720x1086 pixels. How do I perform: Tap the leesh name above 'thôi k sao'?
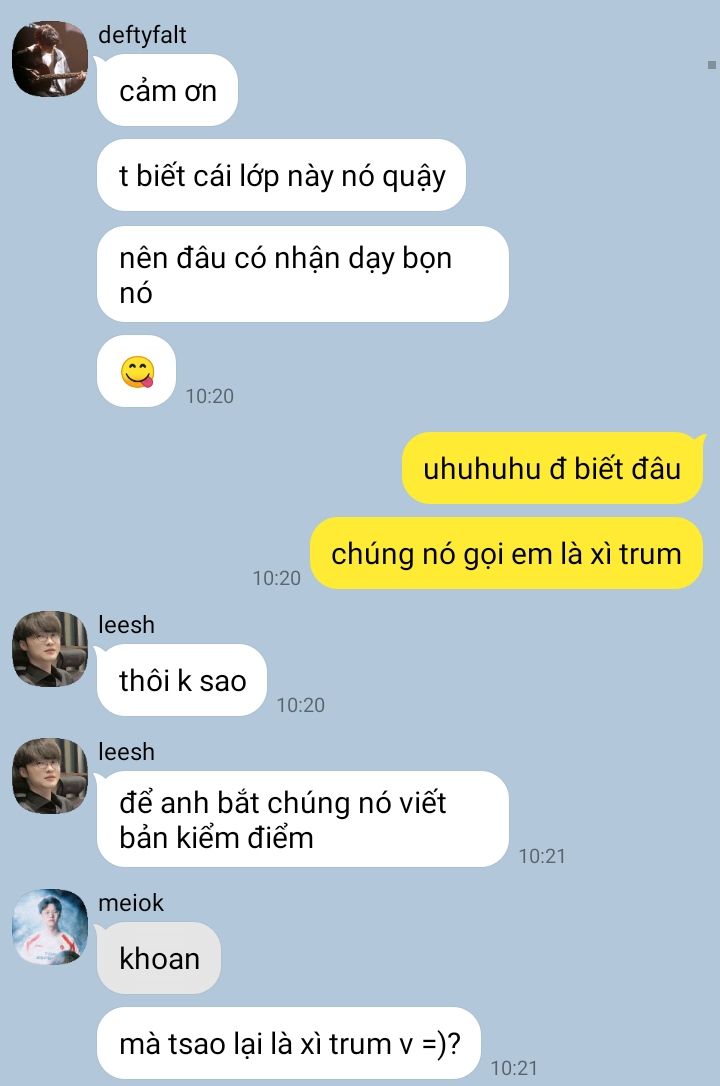pos(127,625)
